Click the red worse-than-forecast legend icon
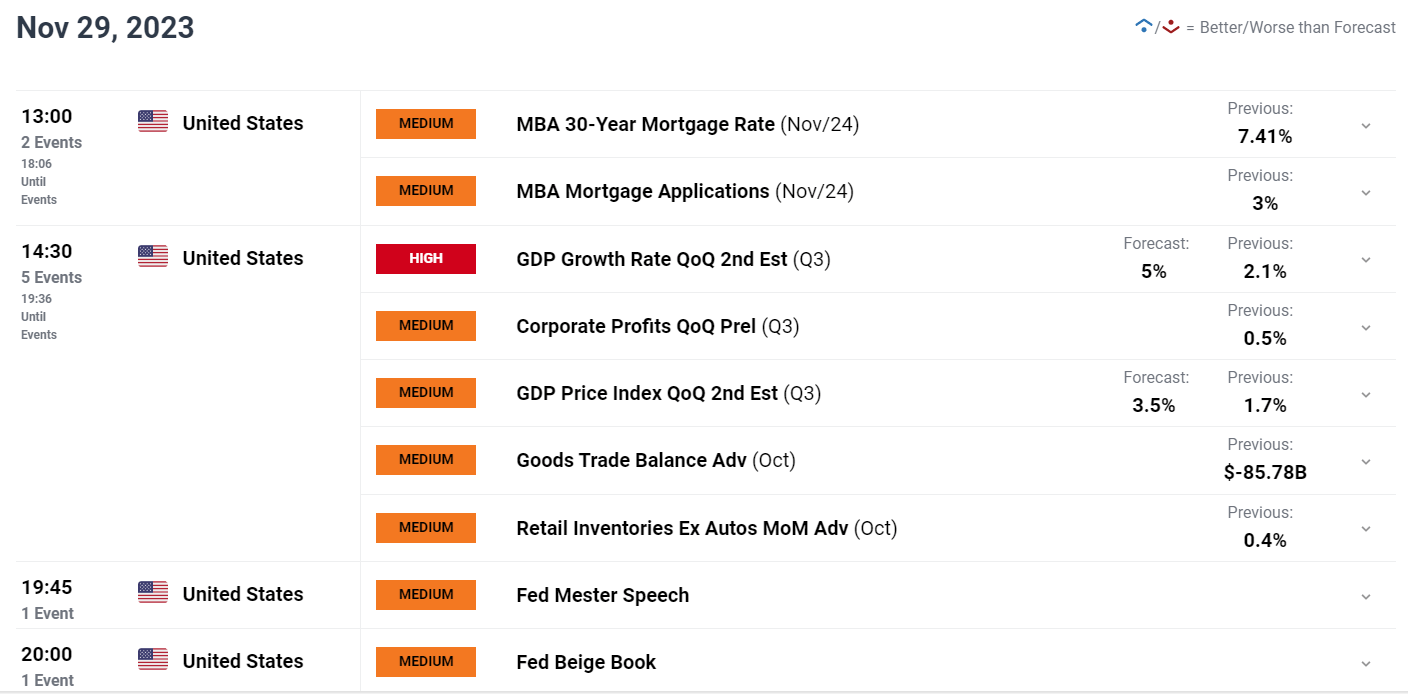1408x694 pixels. pos(1171,27)
